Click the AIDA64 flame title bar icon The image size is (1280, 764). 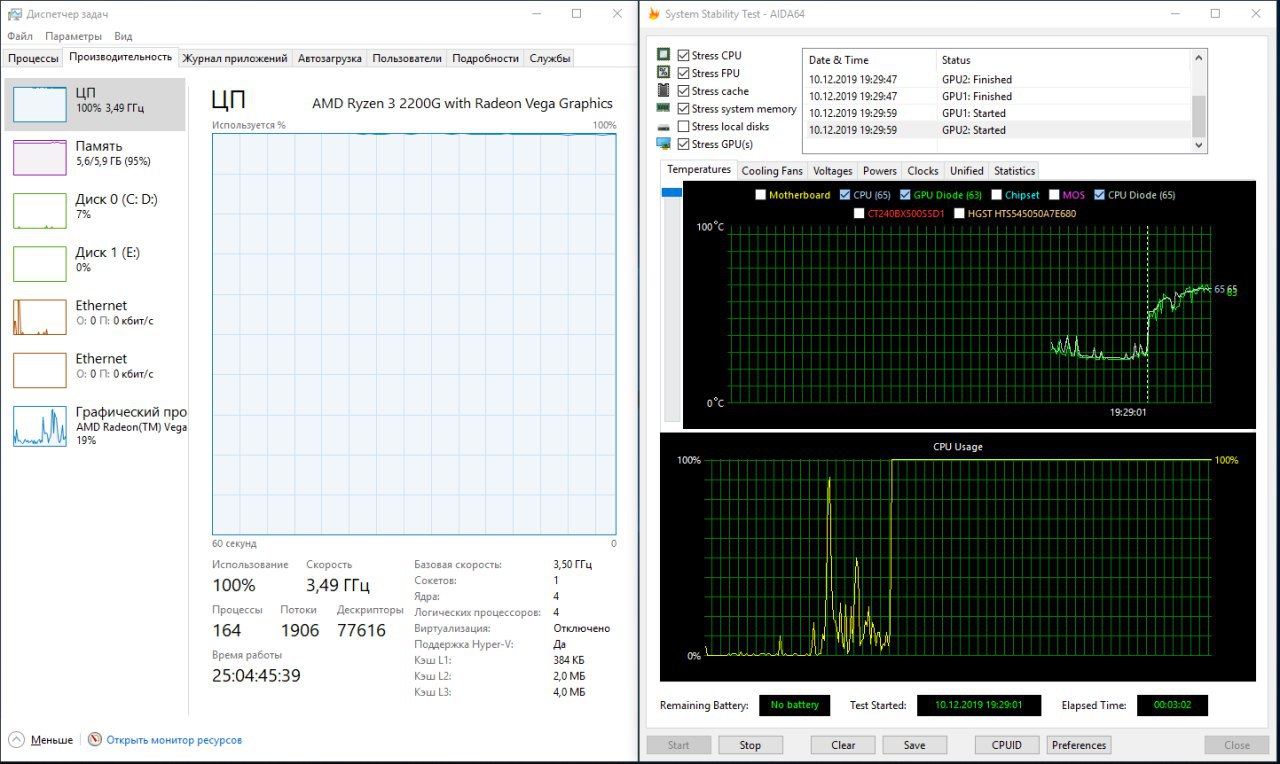click(653, 14)
